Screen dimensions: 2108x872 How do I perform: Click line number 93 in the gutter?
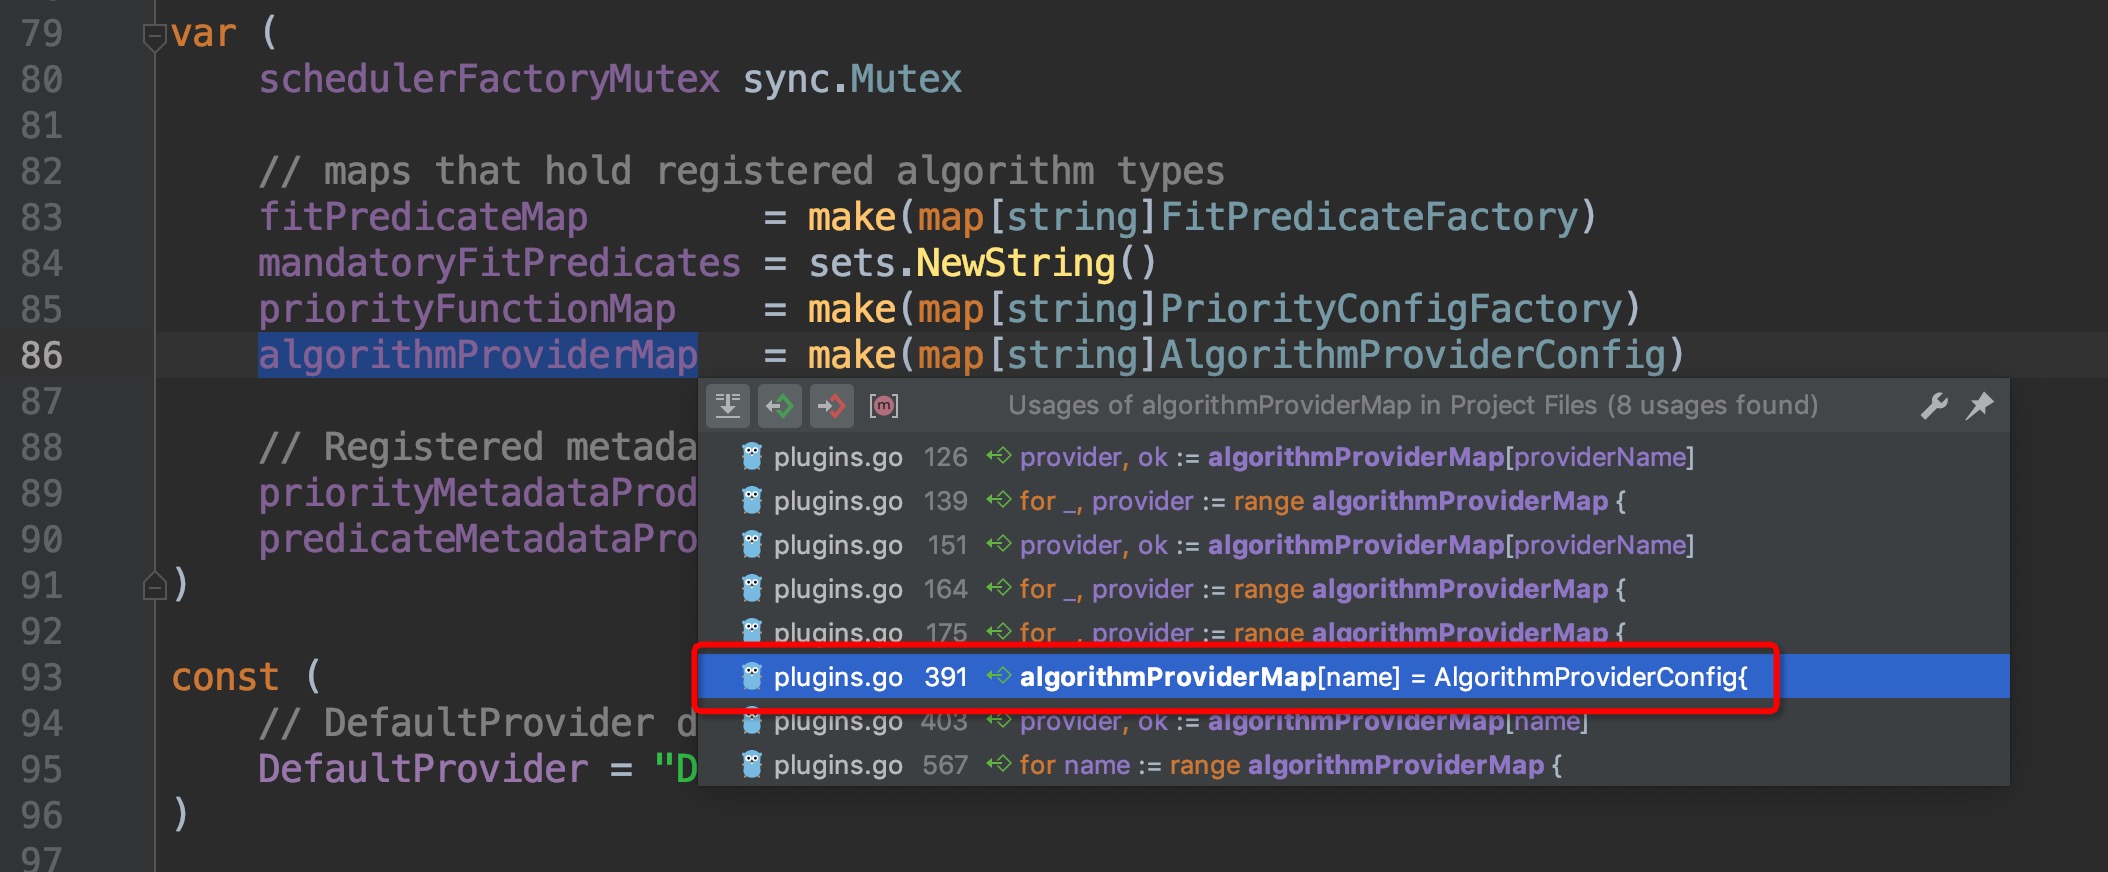click(41, 677)
